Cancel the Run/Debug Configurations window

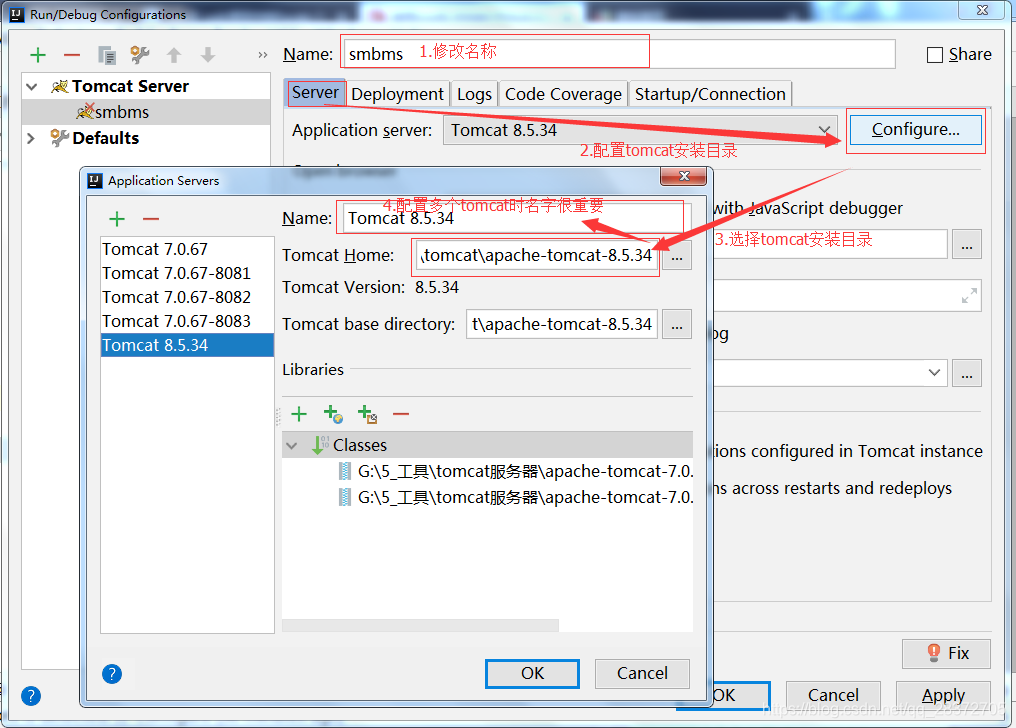click(833, 696)
